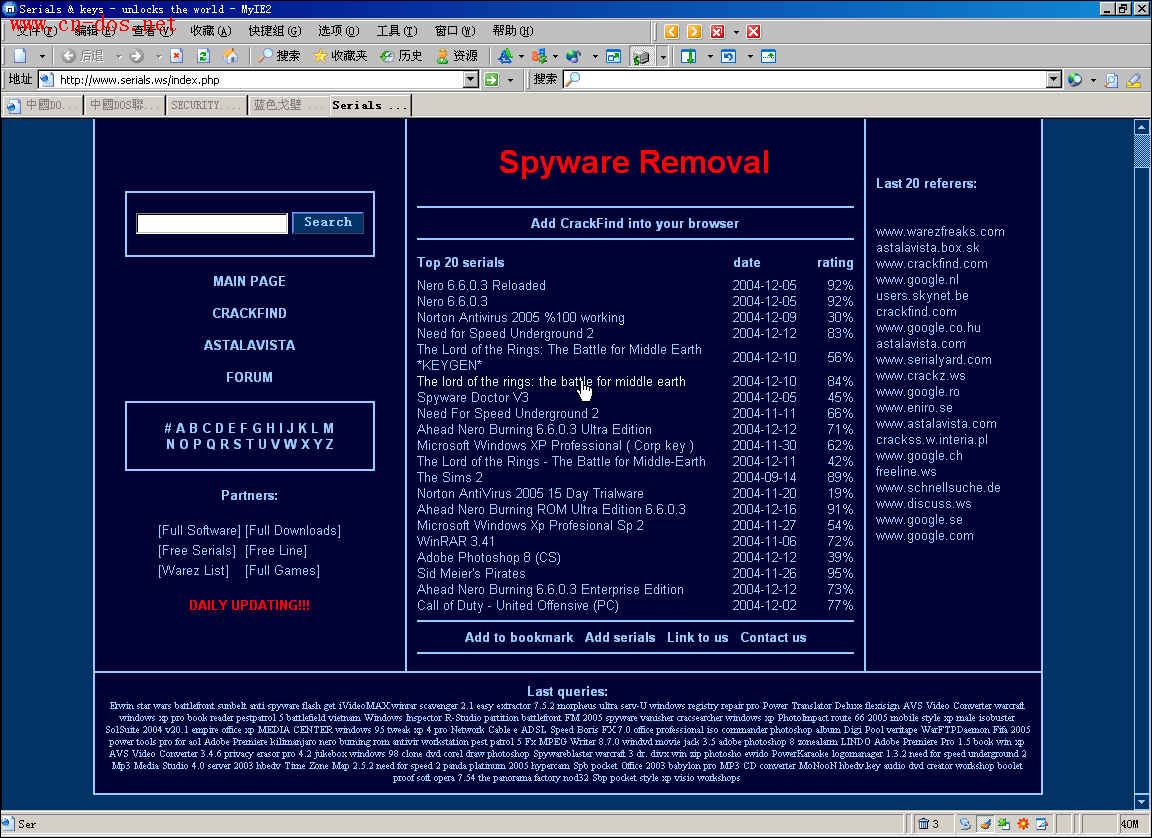Image resolution: width=1152 pixels, height=838 pixels.
Task: Open the search engine globe dropdown arrow
Action: click(1093, 80)
